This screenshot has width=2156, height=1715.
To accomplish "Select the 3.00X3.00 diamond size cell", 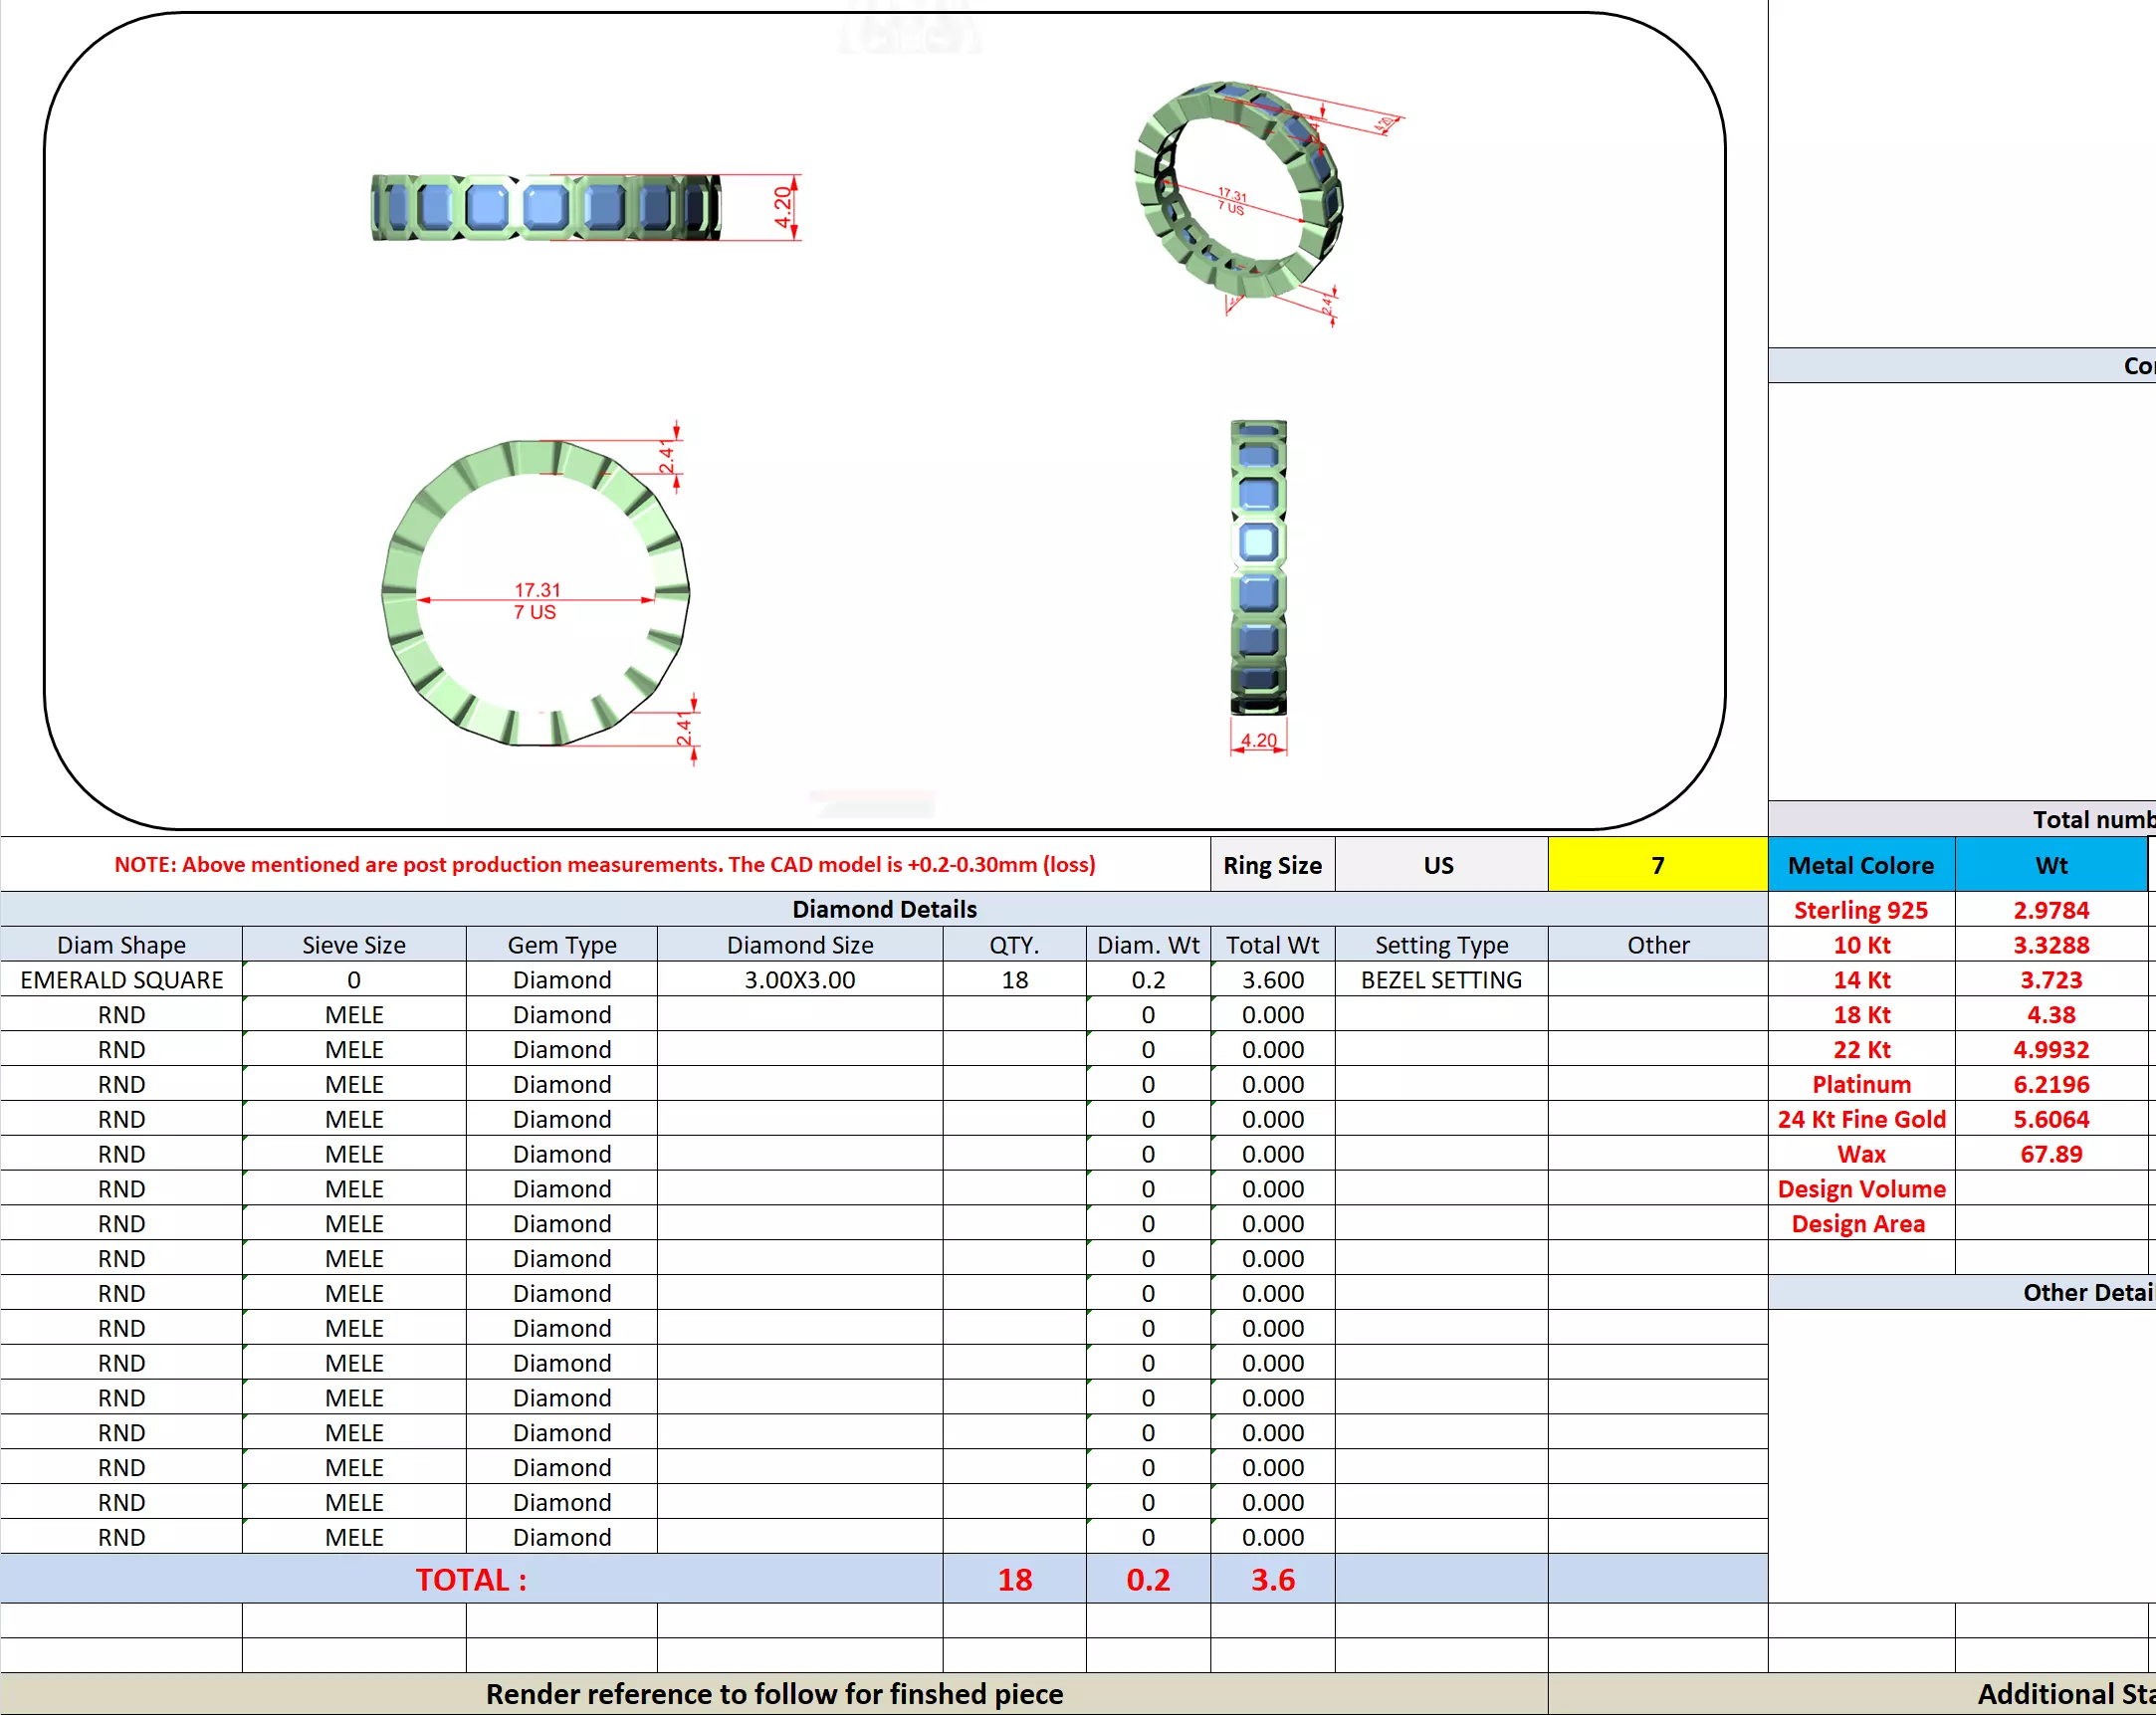I will coord(799,980).
